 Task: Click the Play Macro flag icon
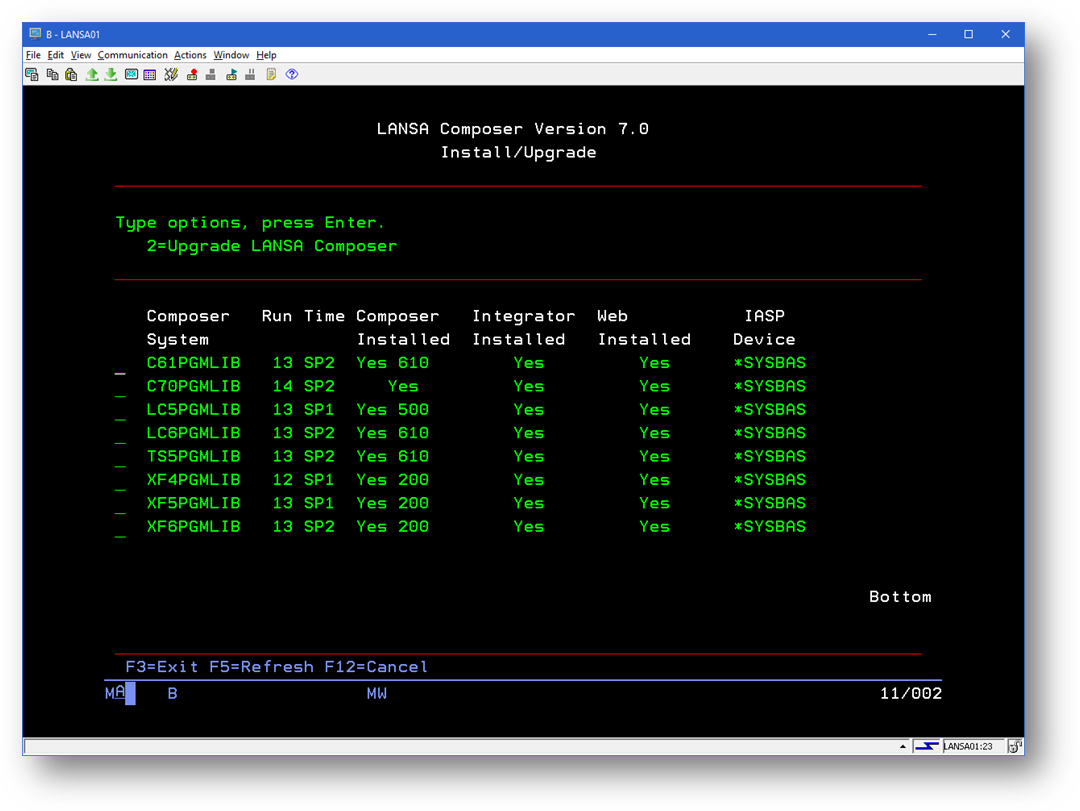pyautogui.click(x=231, y=74)
